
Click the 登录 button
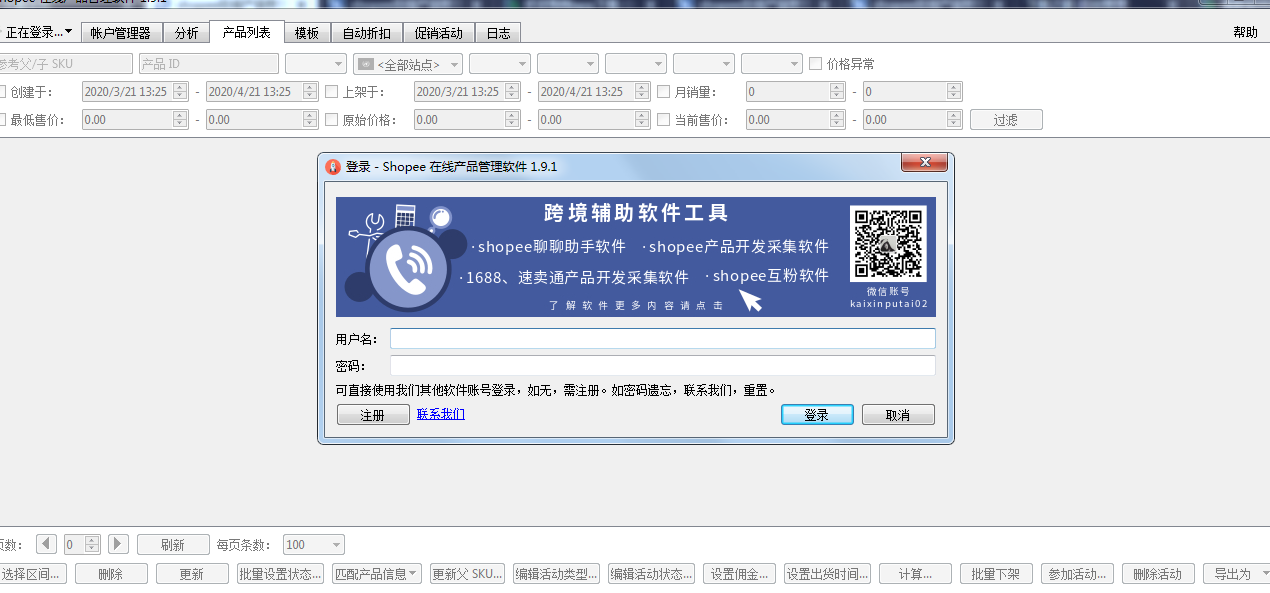(817, 415)
